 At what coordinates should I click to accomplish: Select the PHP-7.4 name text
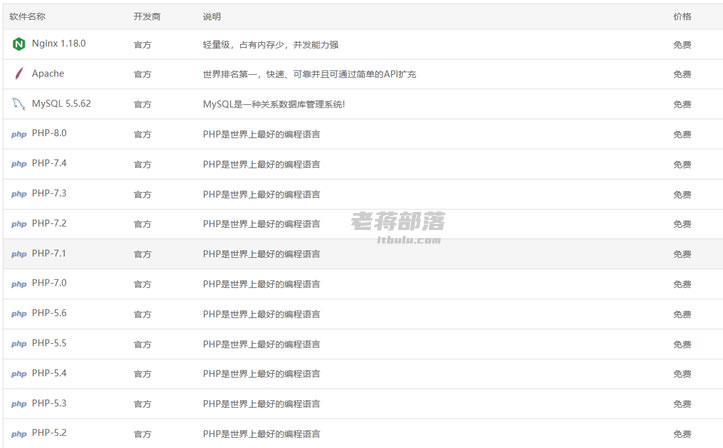[x=49, y=163]
